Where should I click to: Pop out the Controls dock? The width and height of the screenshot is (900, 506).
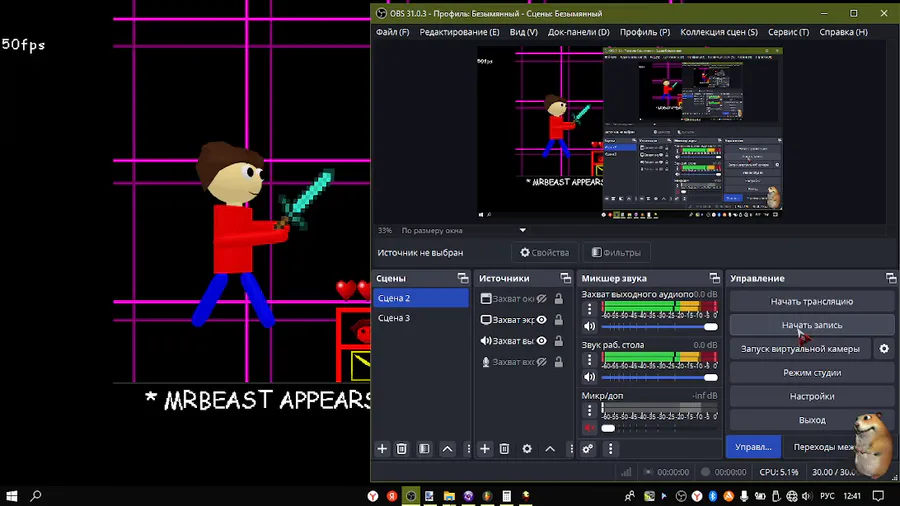[x=891, y=278]
